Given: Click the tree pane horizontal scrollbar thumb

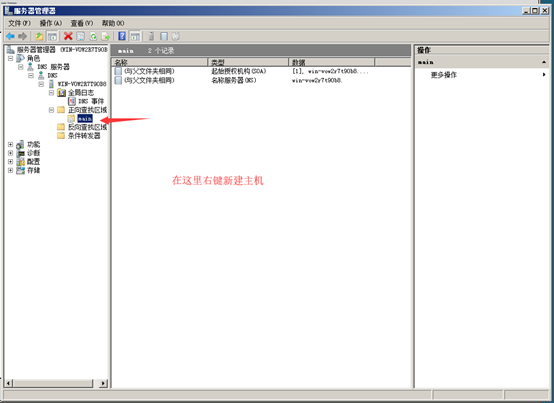Looking at the screenshot, I should (x=53, y=383).
